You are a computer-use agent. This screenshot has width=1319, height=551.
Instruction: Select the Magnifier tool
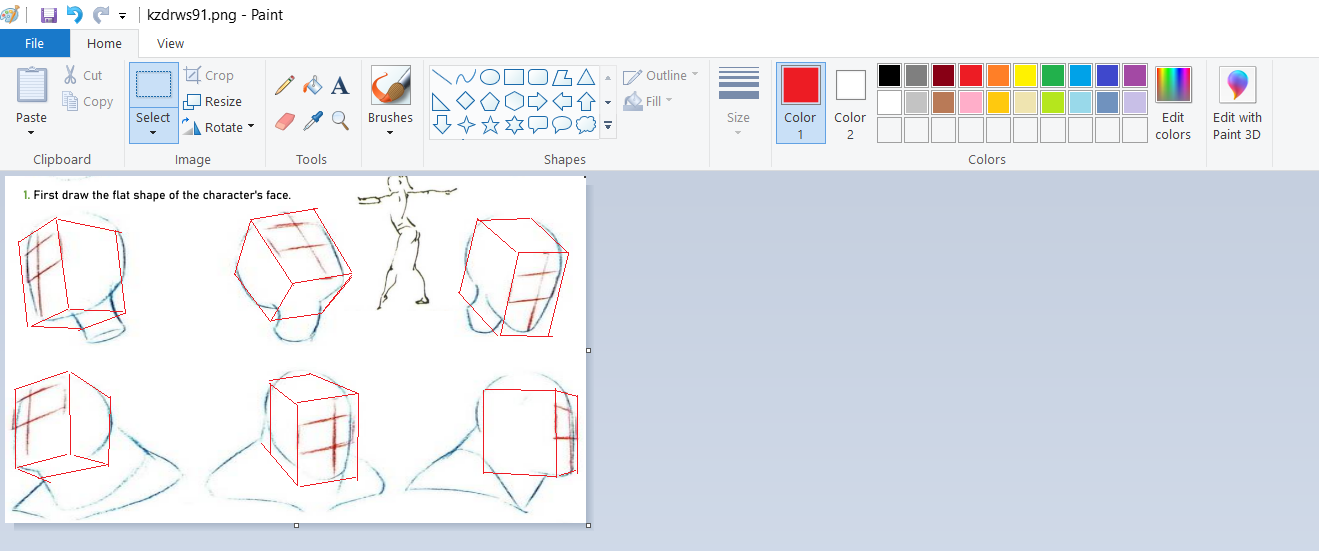(x=340, y=121)
